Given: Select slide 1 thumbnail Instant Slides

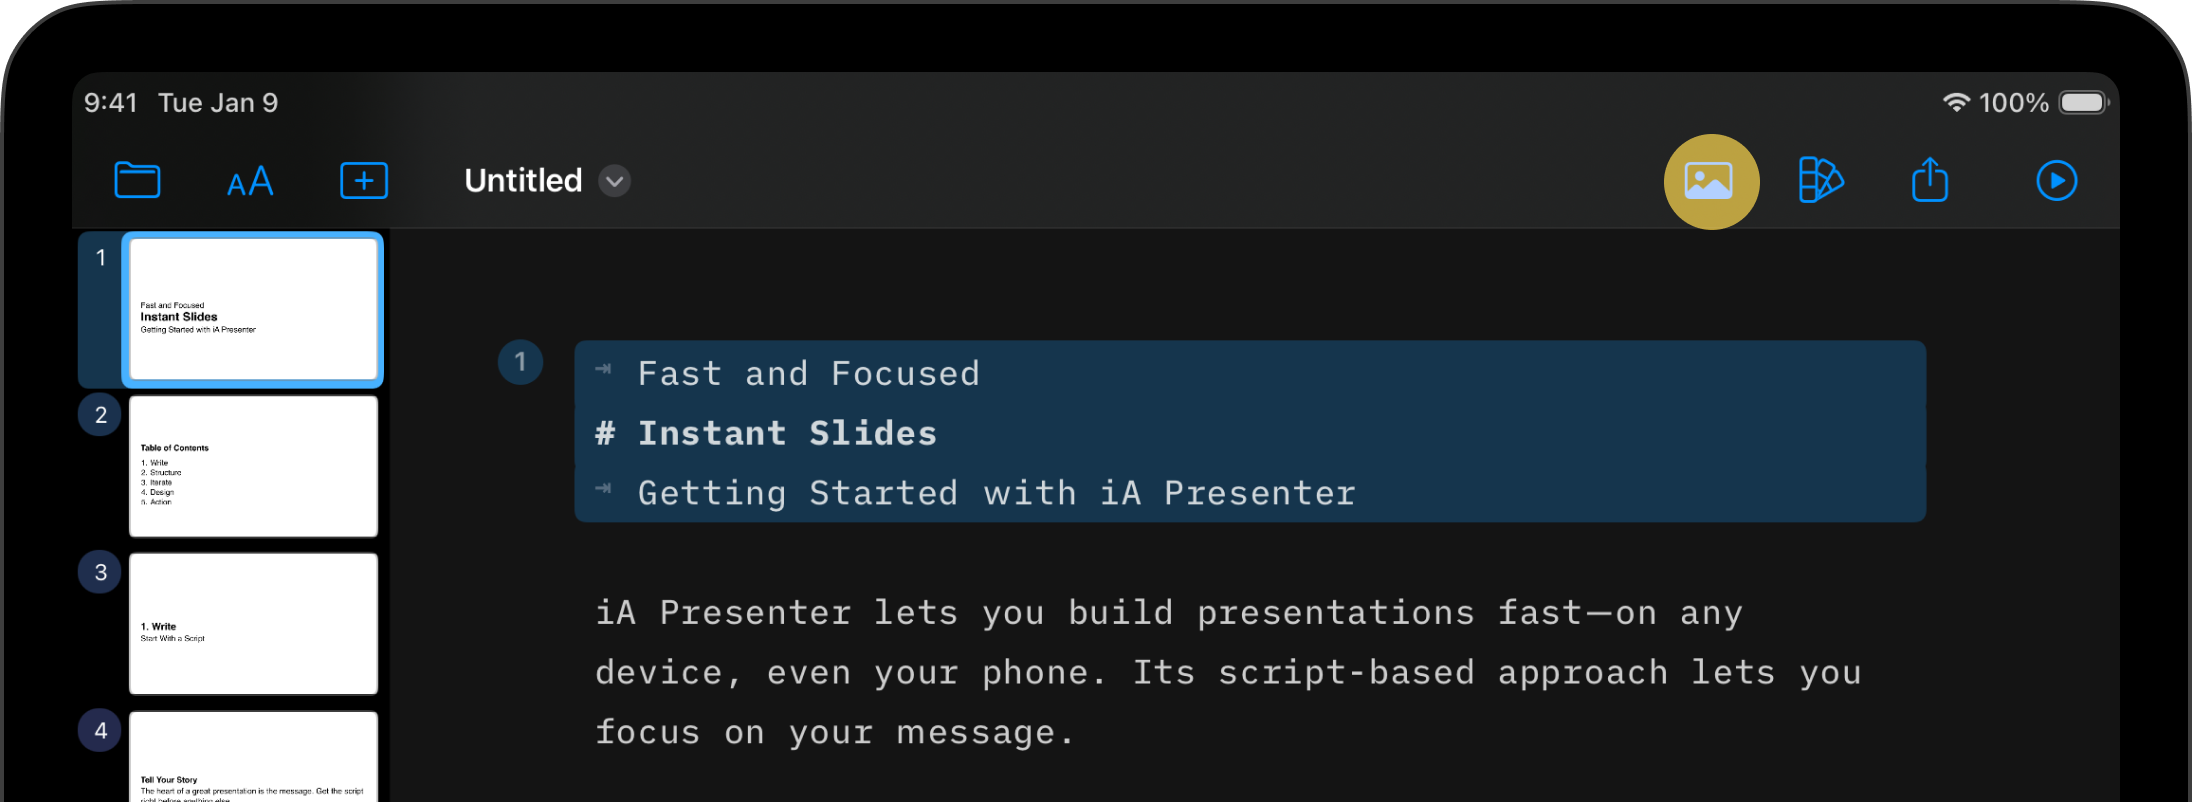Looking at the screenshot, I should tap(253, 309).
